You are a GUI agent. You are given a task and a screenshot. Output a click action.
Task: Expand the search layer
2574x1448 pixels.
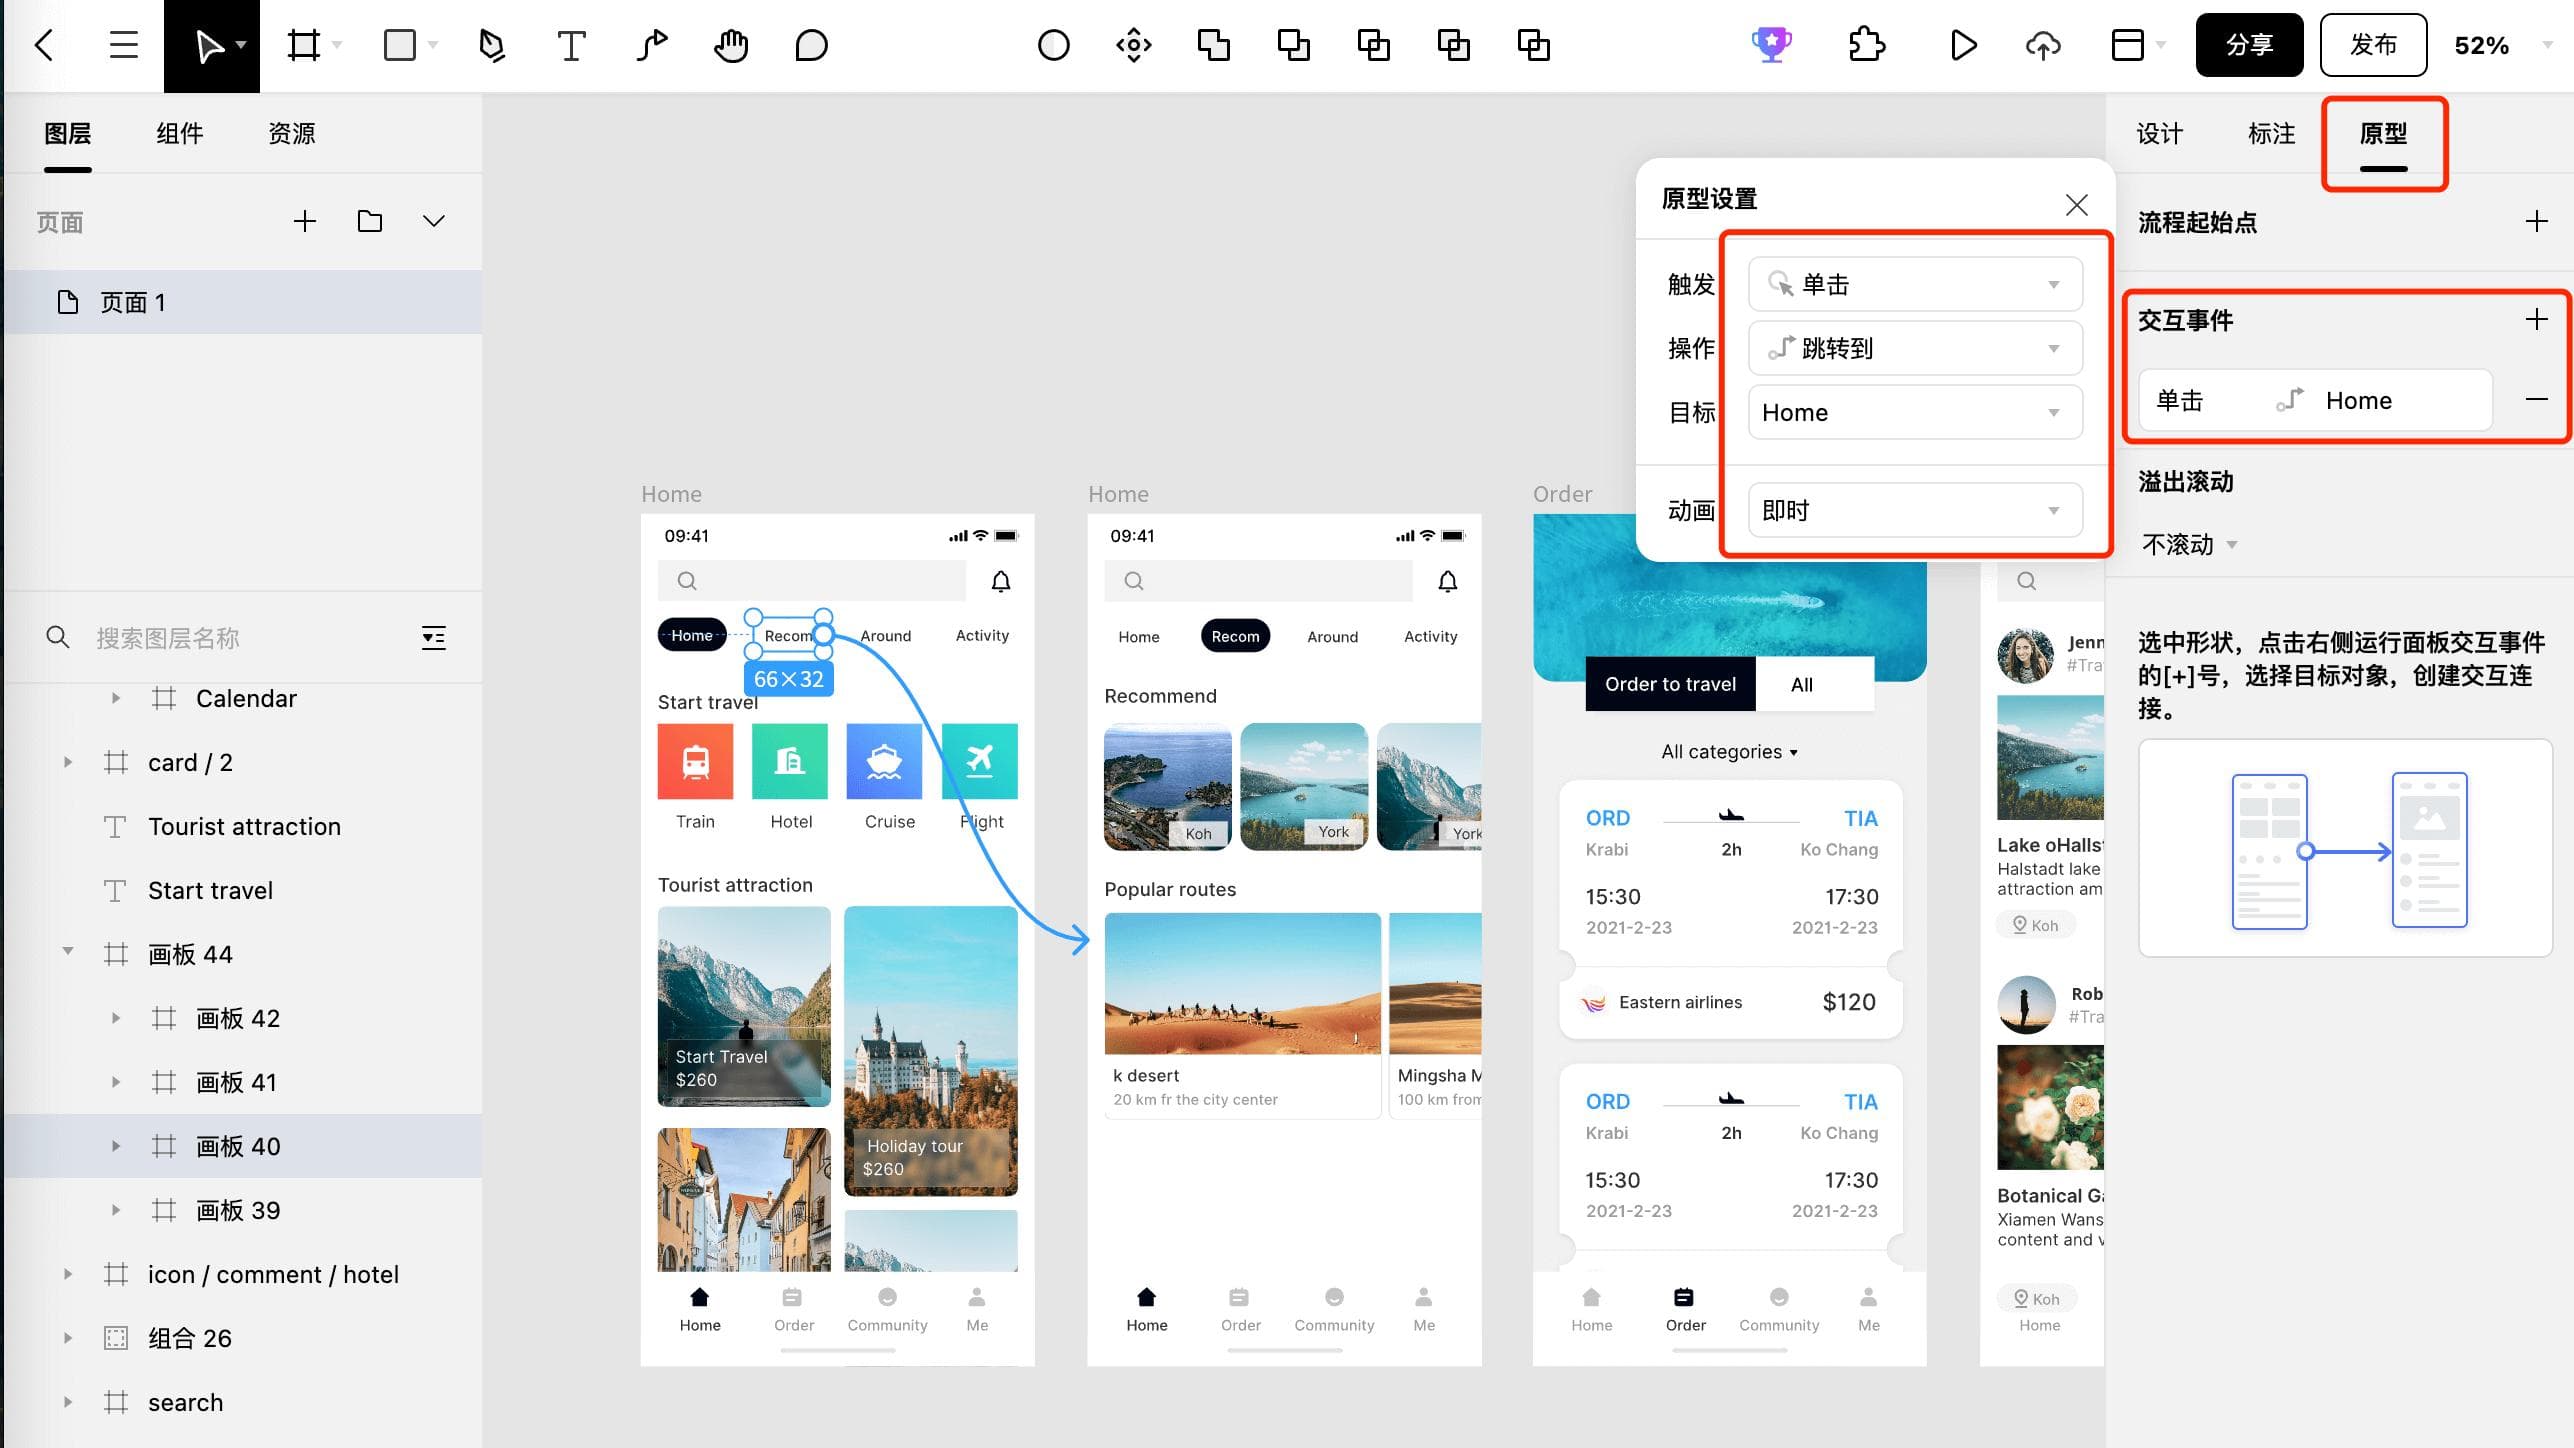(68, 1402)
